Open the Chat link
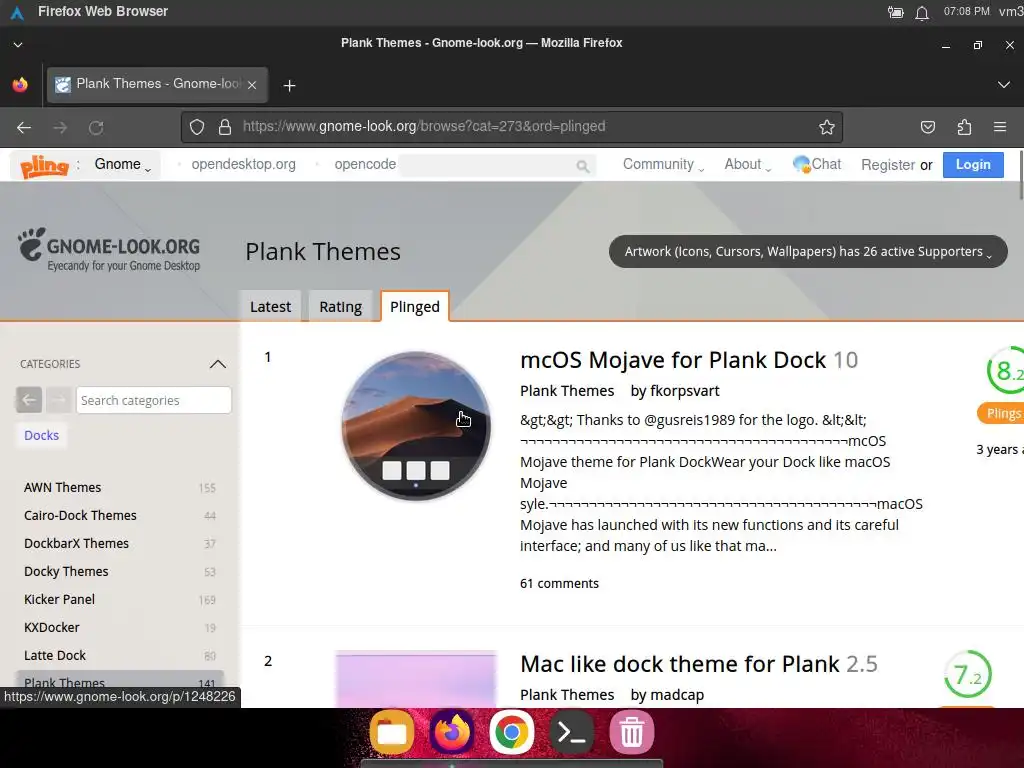This screenshot has width=1024, height=768. [x=817, y=164]
